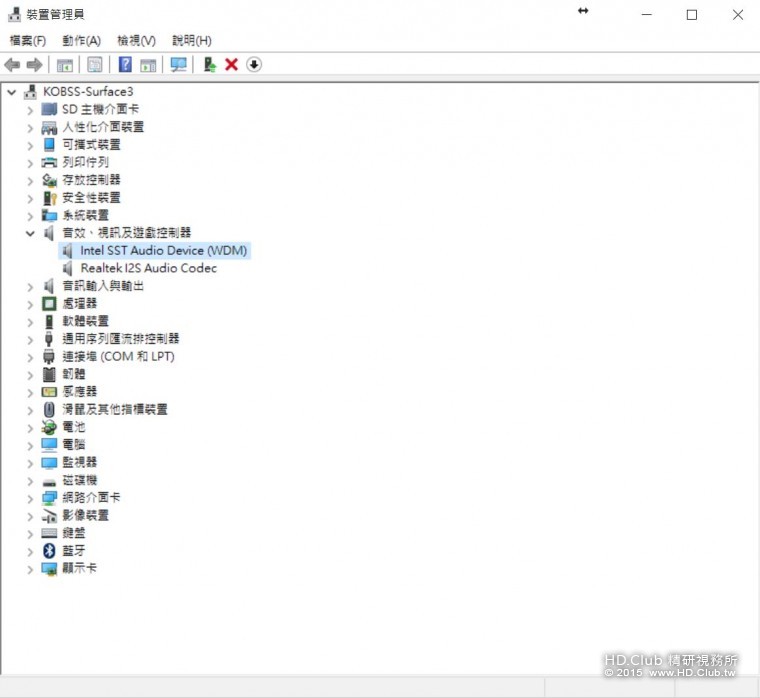
Task: Click the SD 主機介面卡 category icon
Action: (x=49, y=109)
